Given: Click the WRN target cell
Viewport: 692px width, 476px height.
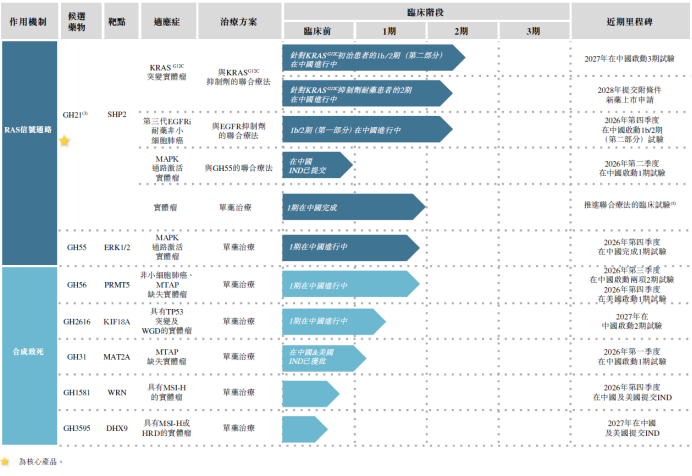Looking at the screenshot, I should click(117, 392).
